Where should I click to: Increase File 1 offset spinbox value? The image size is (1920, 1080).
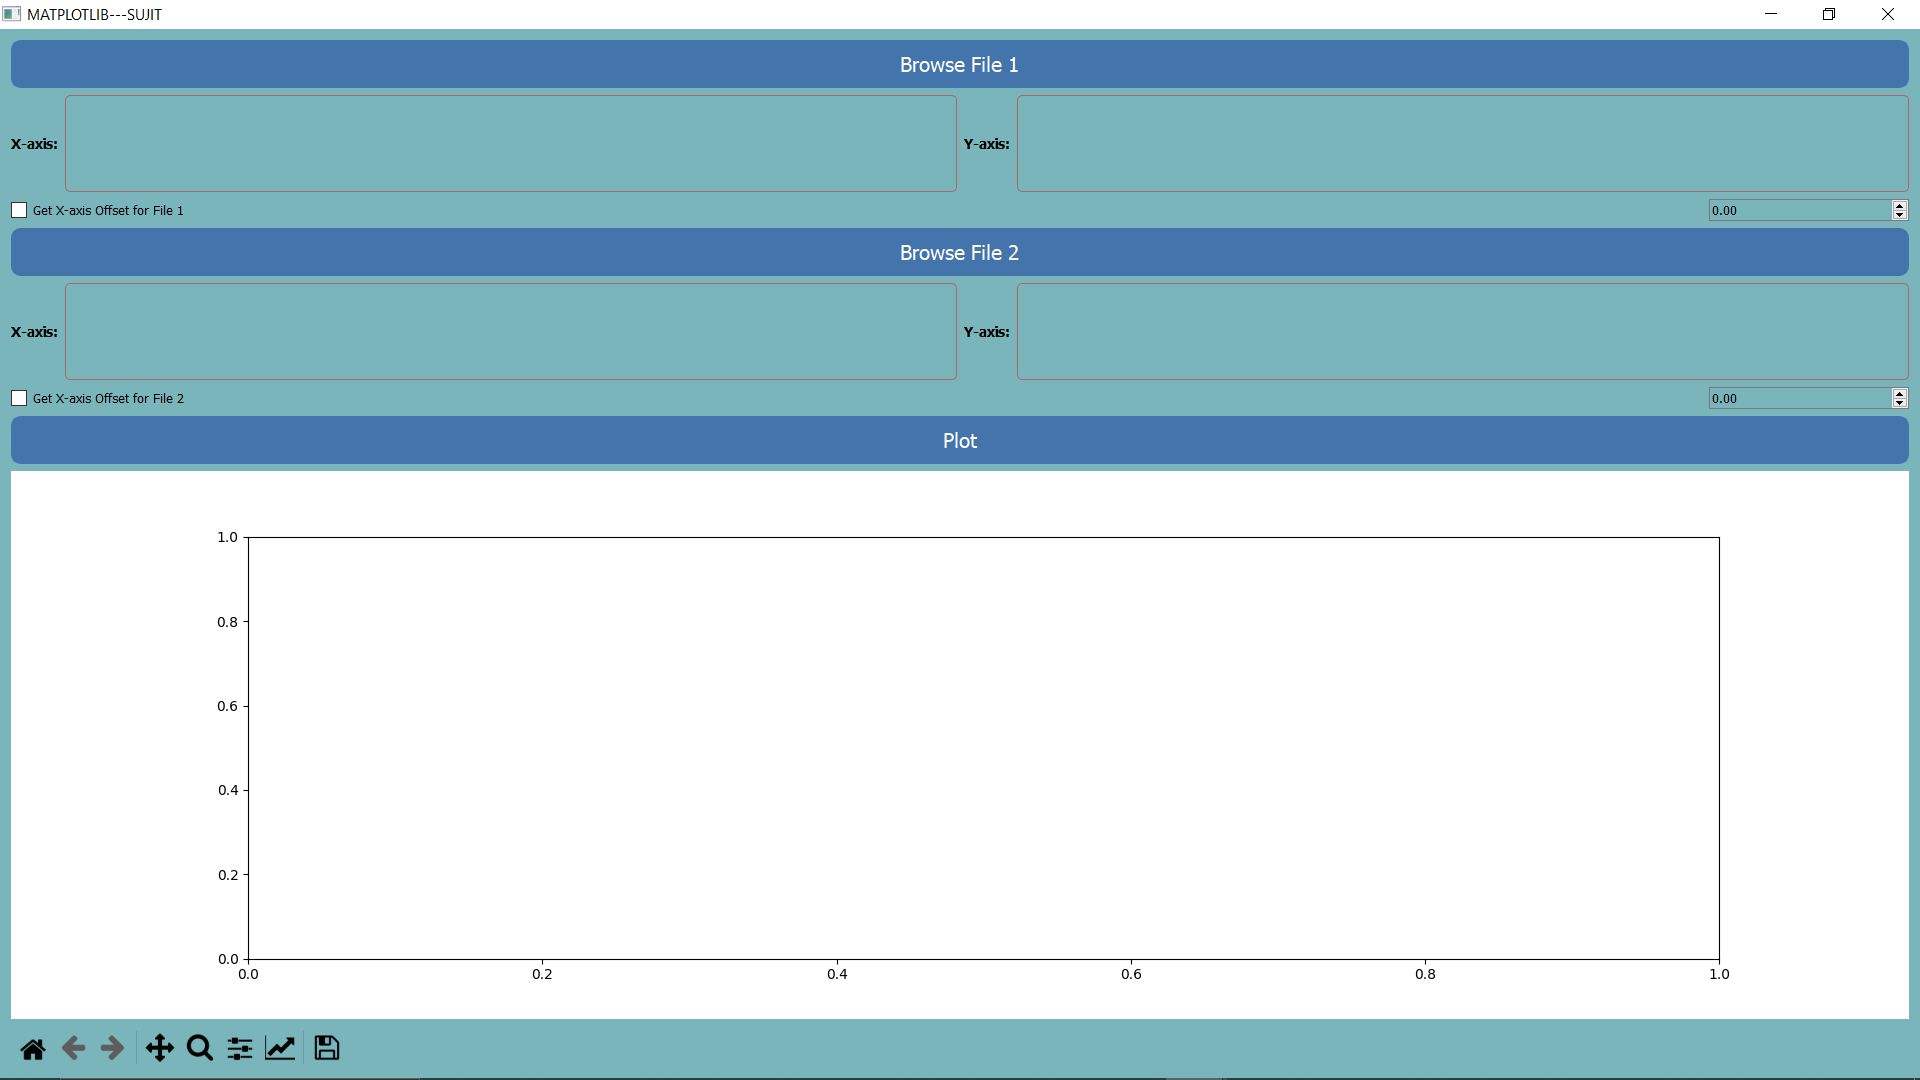click(1899, 205)
